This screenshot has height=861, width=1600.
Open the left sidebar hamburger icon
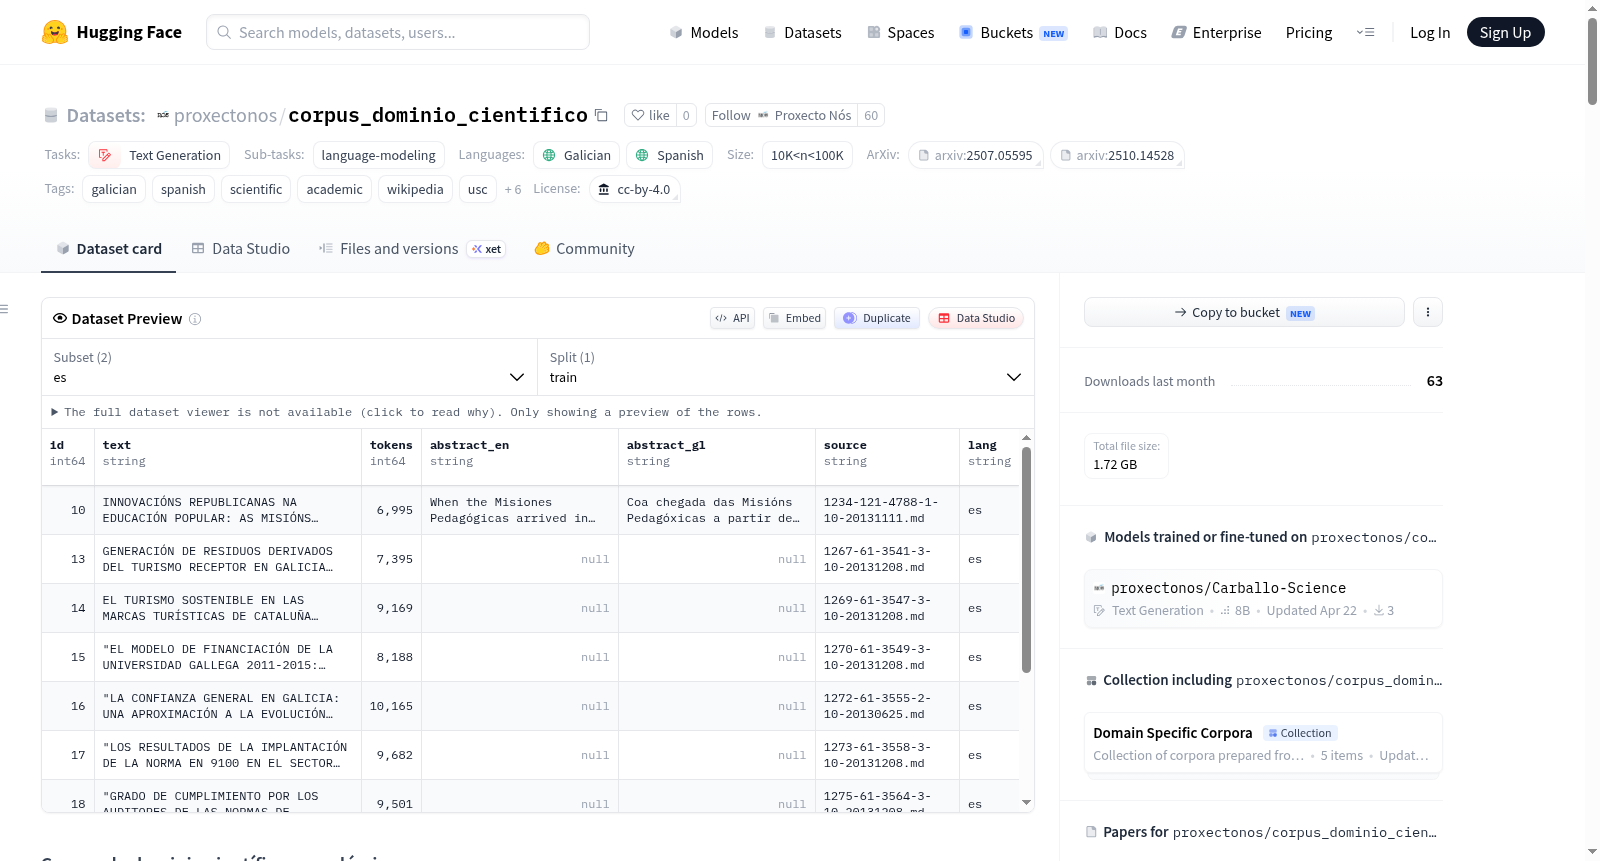[x=4, y=309]
